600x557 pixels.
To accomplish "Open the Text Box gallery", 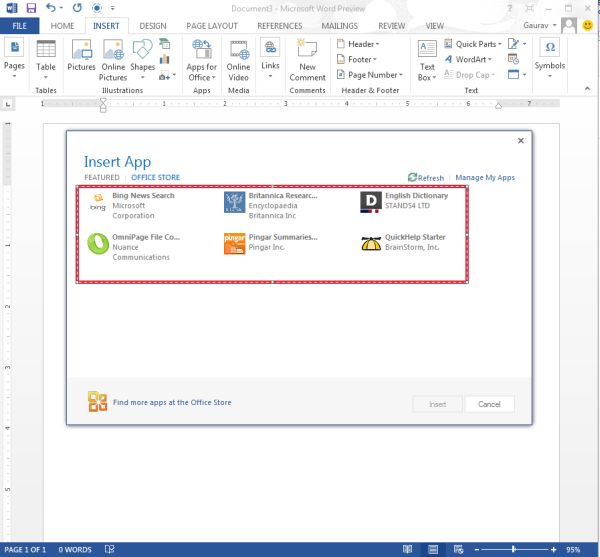I will [x=427, y=60].
